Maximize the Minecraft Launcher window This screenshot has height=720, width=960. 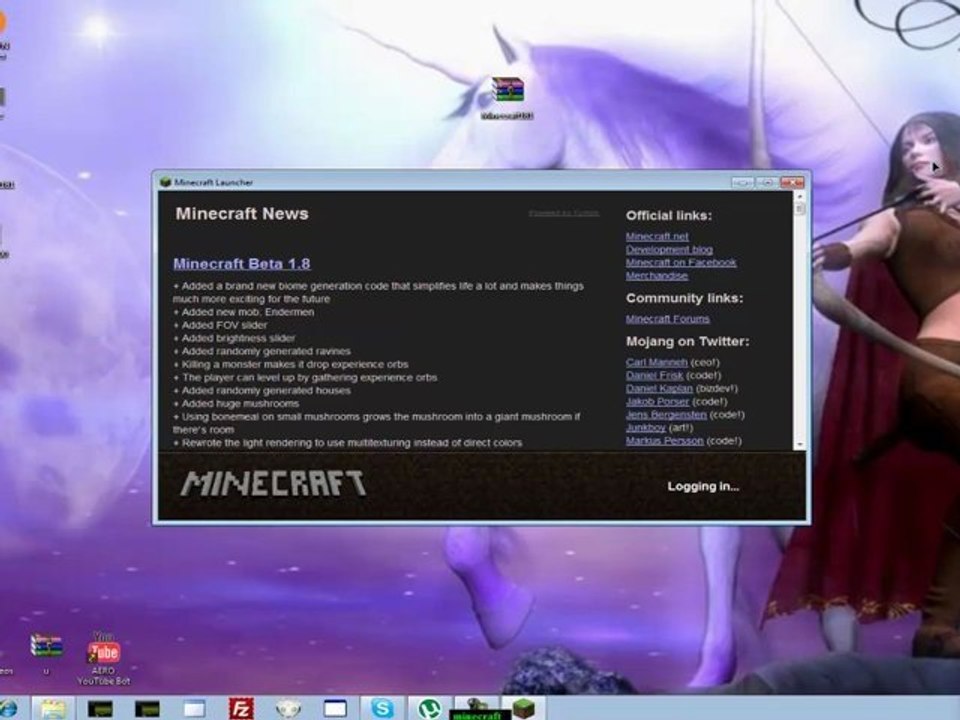(767, 182)
